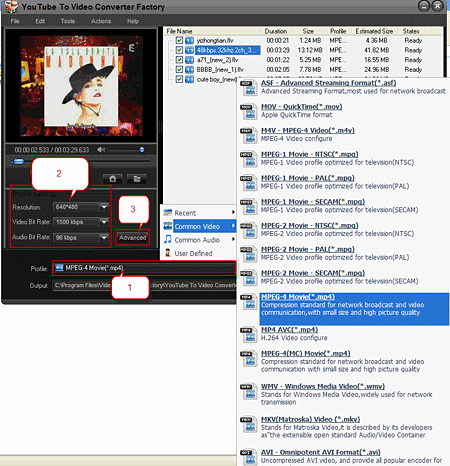Expand the Common Video submenu

click(x=233, y=226)
